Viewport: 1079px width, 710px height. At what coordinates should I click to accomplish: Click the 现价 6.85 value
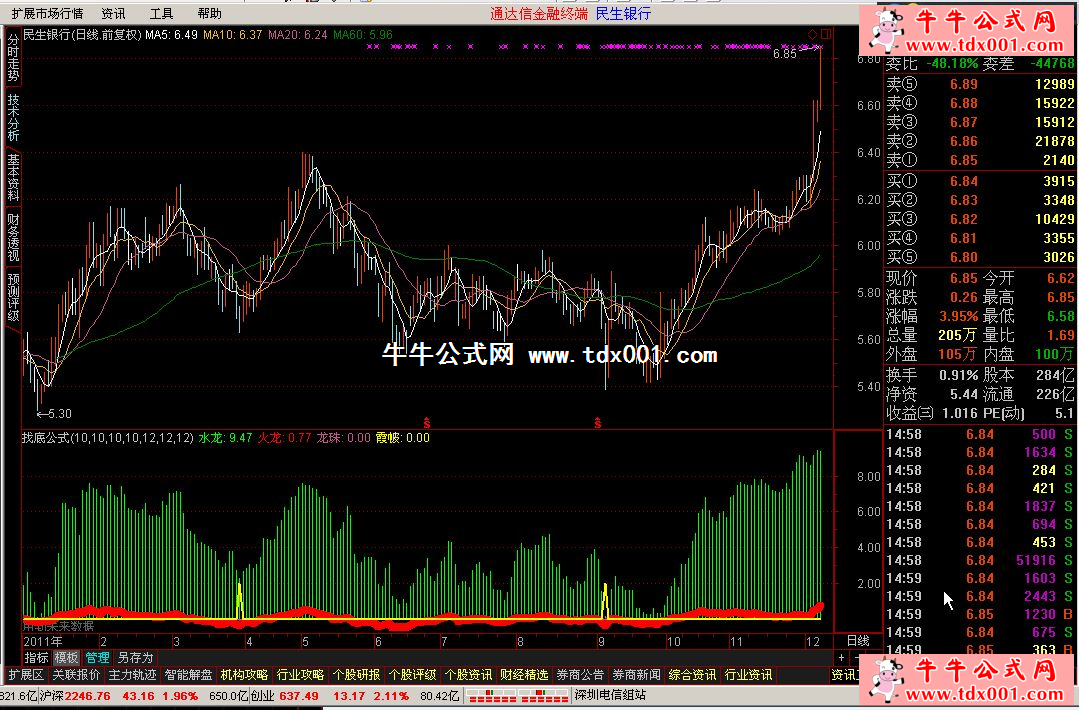(963, 278)
